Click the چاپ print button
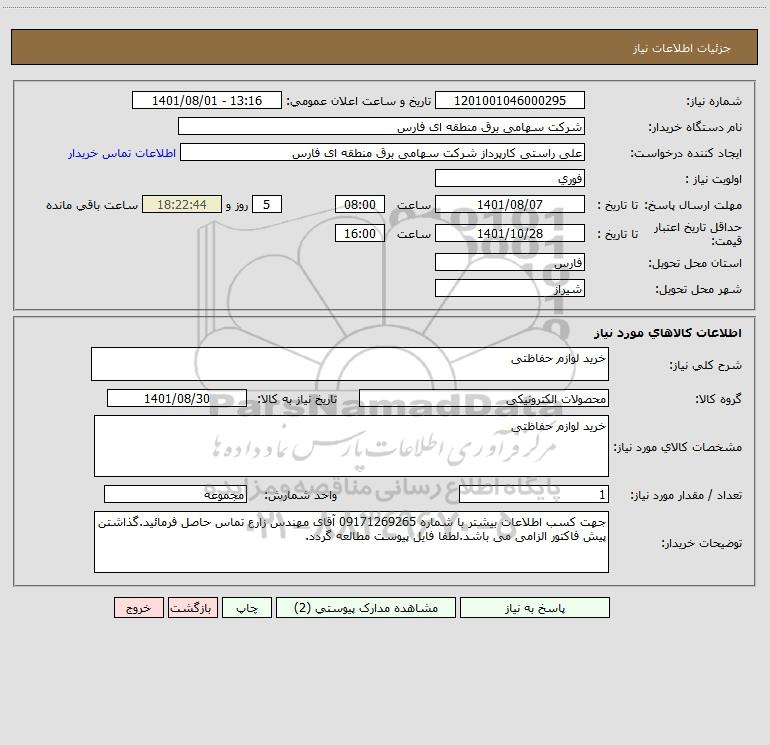 [247, 608]
